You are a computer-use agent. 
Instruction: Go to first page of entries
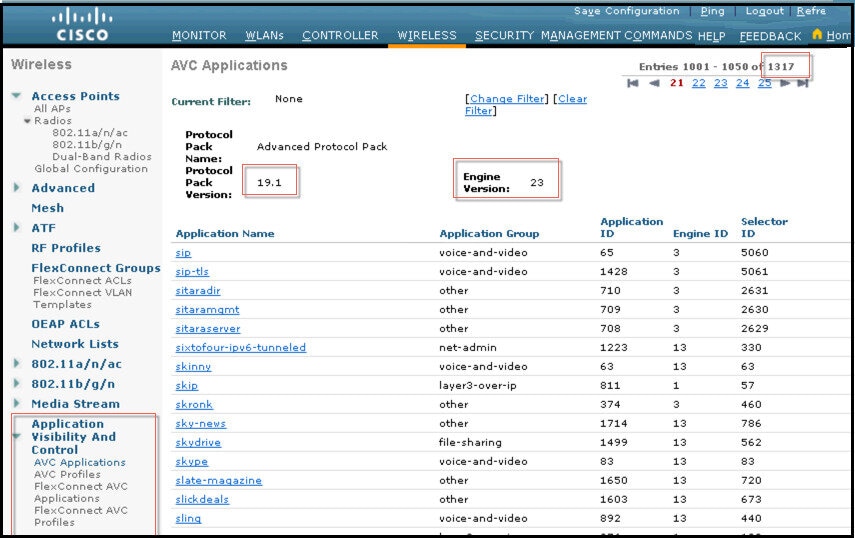pyautogui.click(x=633, y=83)
